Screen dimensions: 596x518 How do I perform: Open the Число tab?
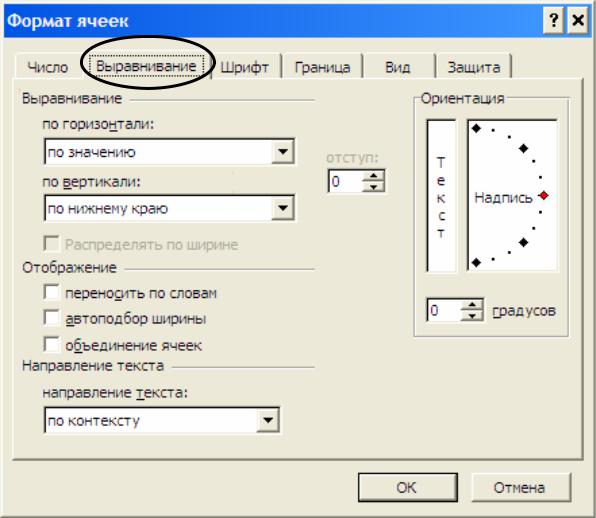point(48,67)
